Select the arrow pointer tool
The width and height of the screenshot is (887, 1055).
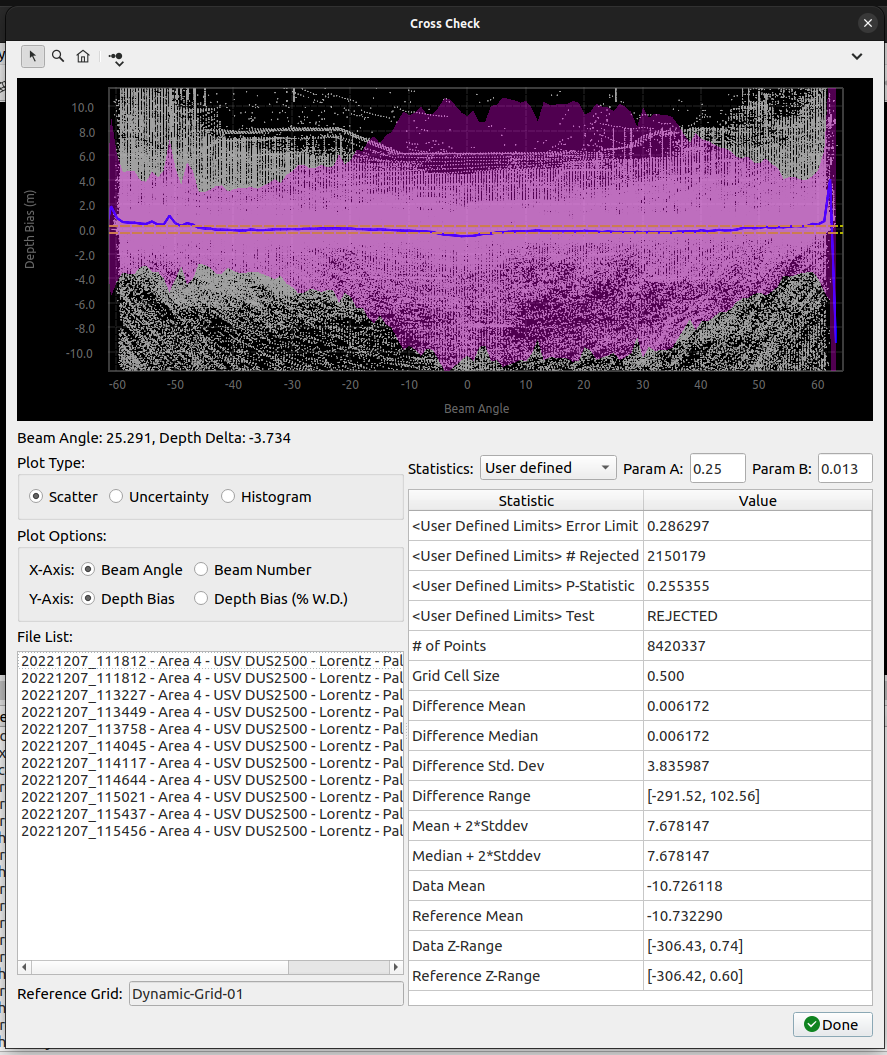pyautogui.click(x=33, y=57)
